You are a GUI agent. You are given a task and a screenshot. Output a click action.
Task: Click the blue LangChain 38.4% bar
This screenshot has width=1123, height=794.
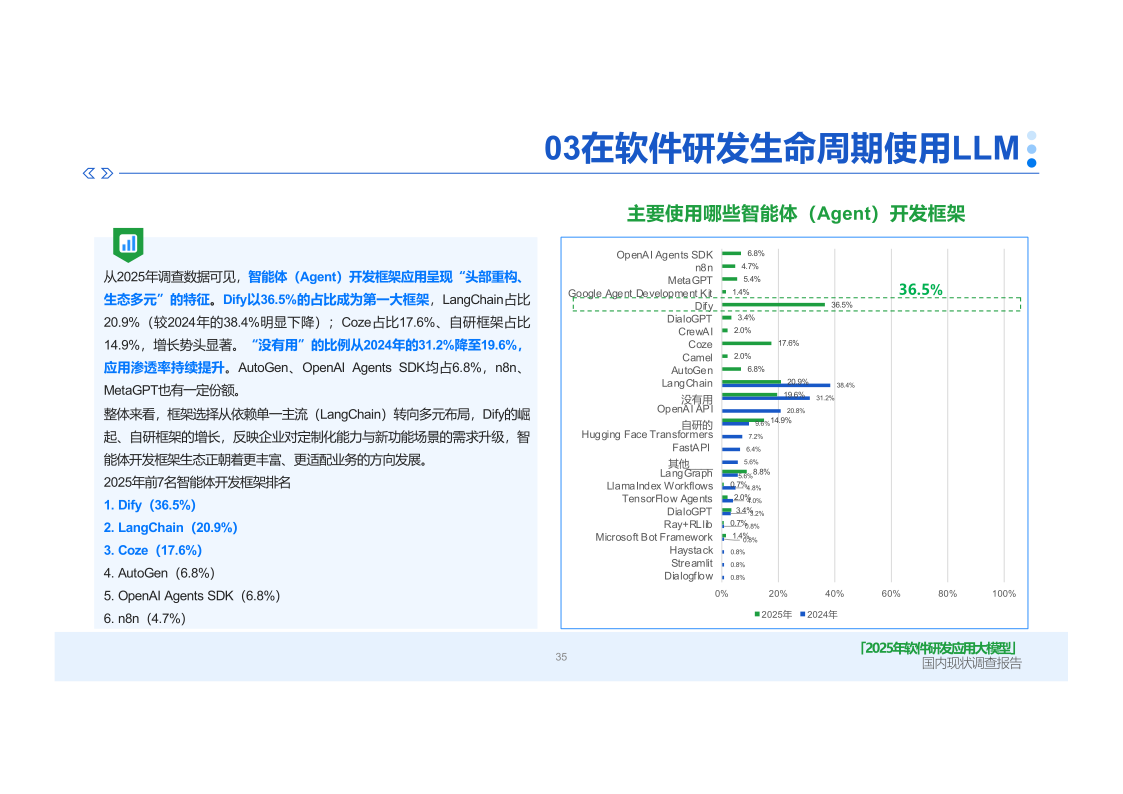pos(776,385)
